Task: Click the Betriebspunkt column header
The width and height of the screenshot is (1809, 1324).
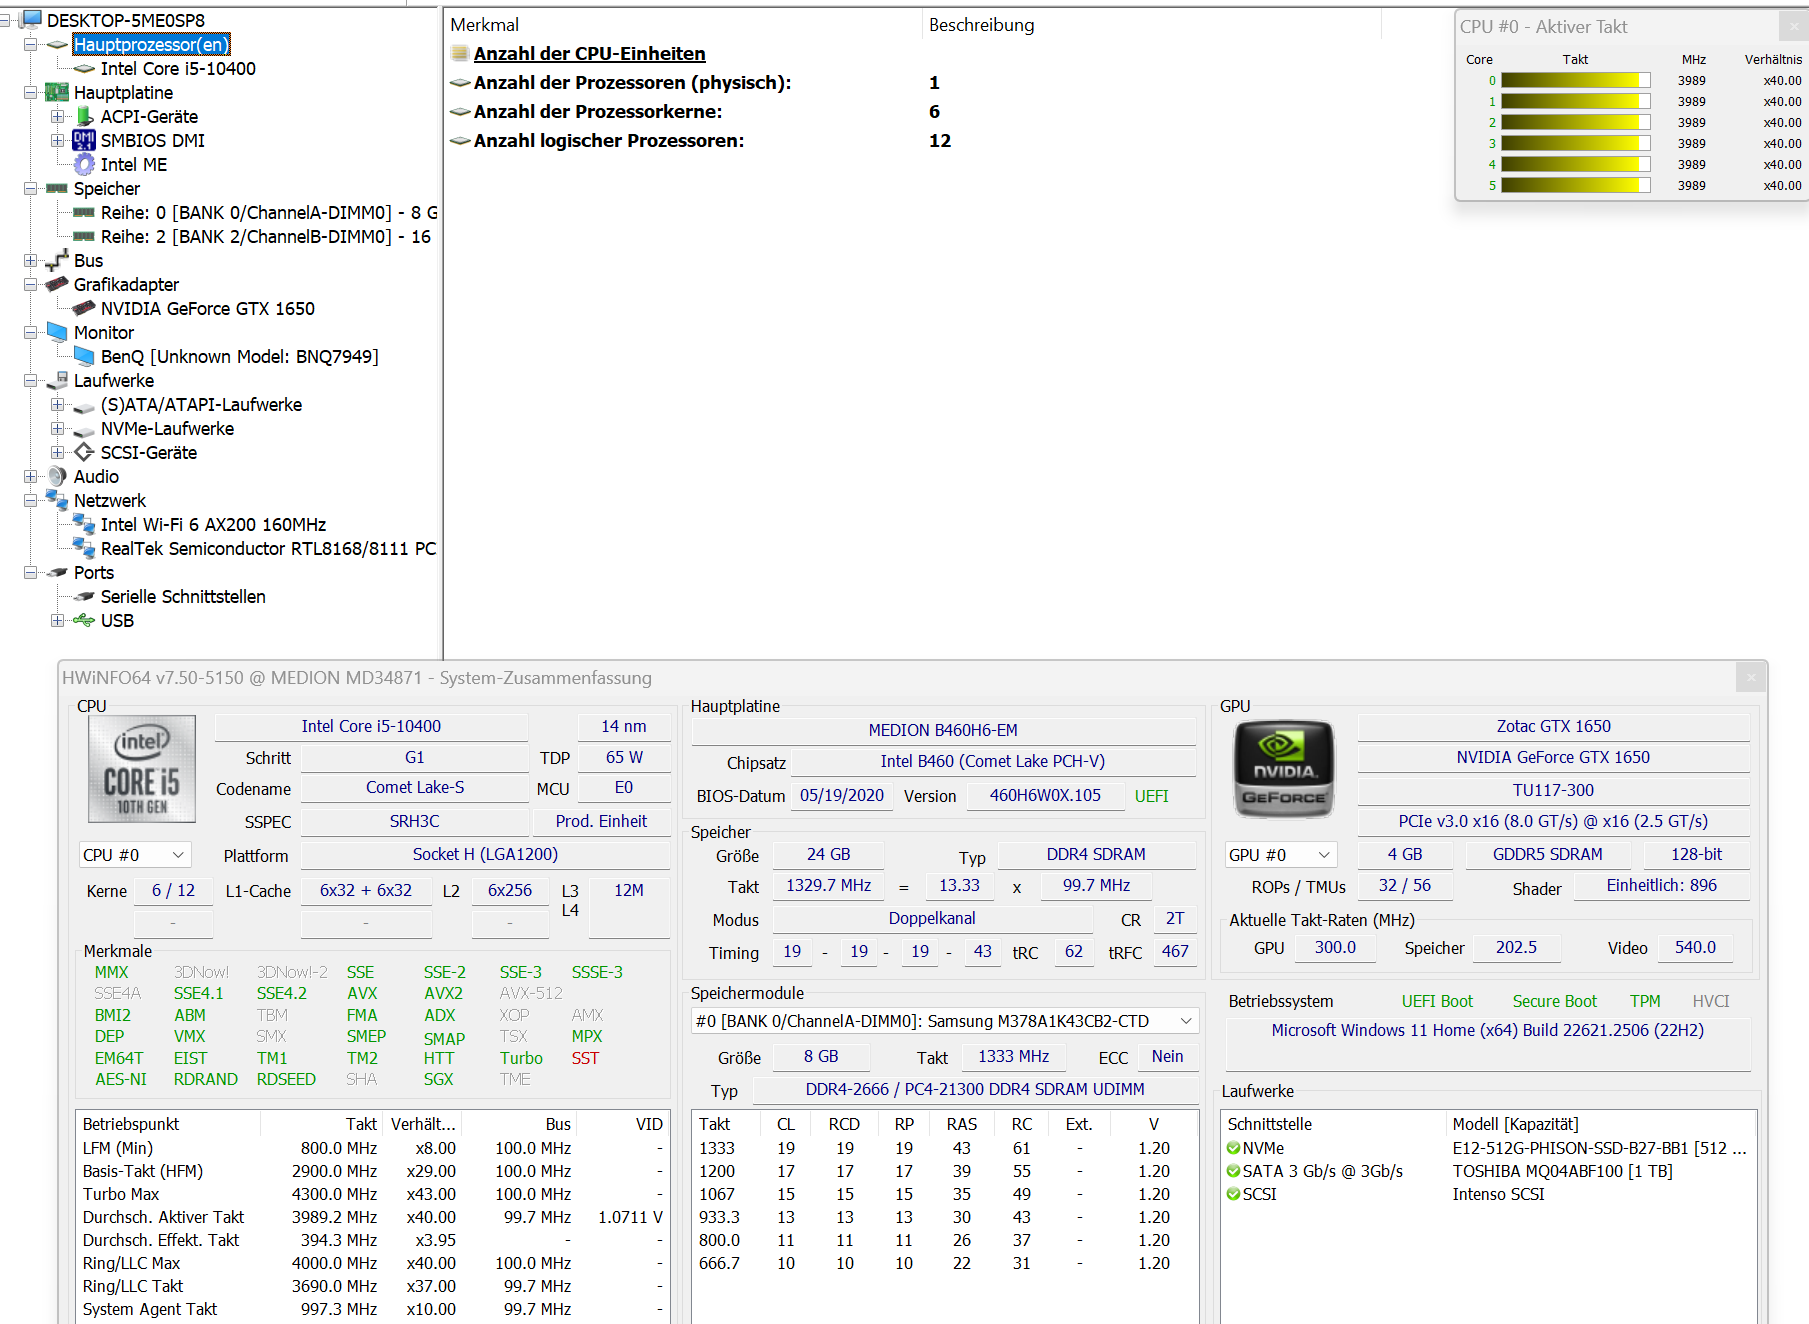Action: point(168,1124)
